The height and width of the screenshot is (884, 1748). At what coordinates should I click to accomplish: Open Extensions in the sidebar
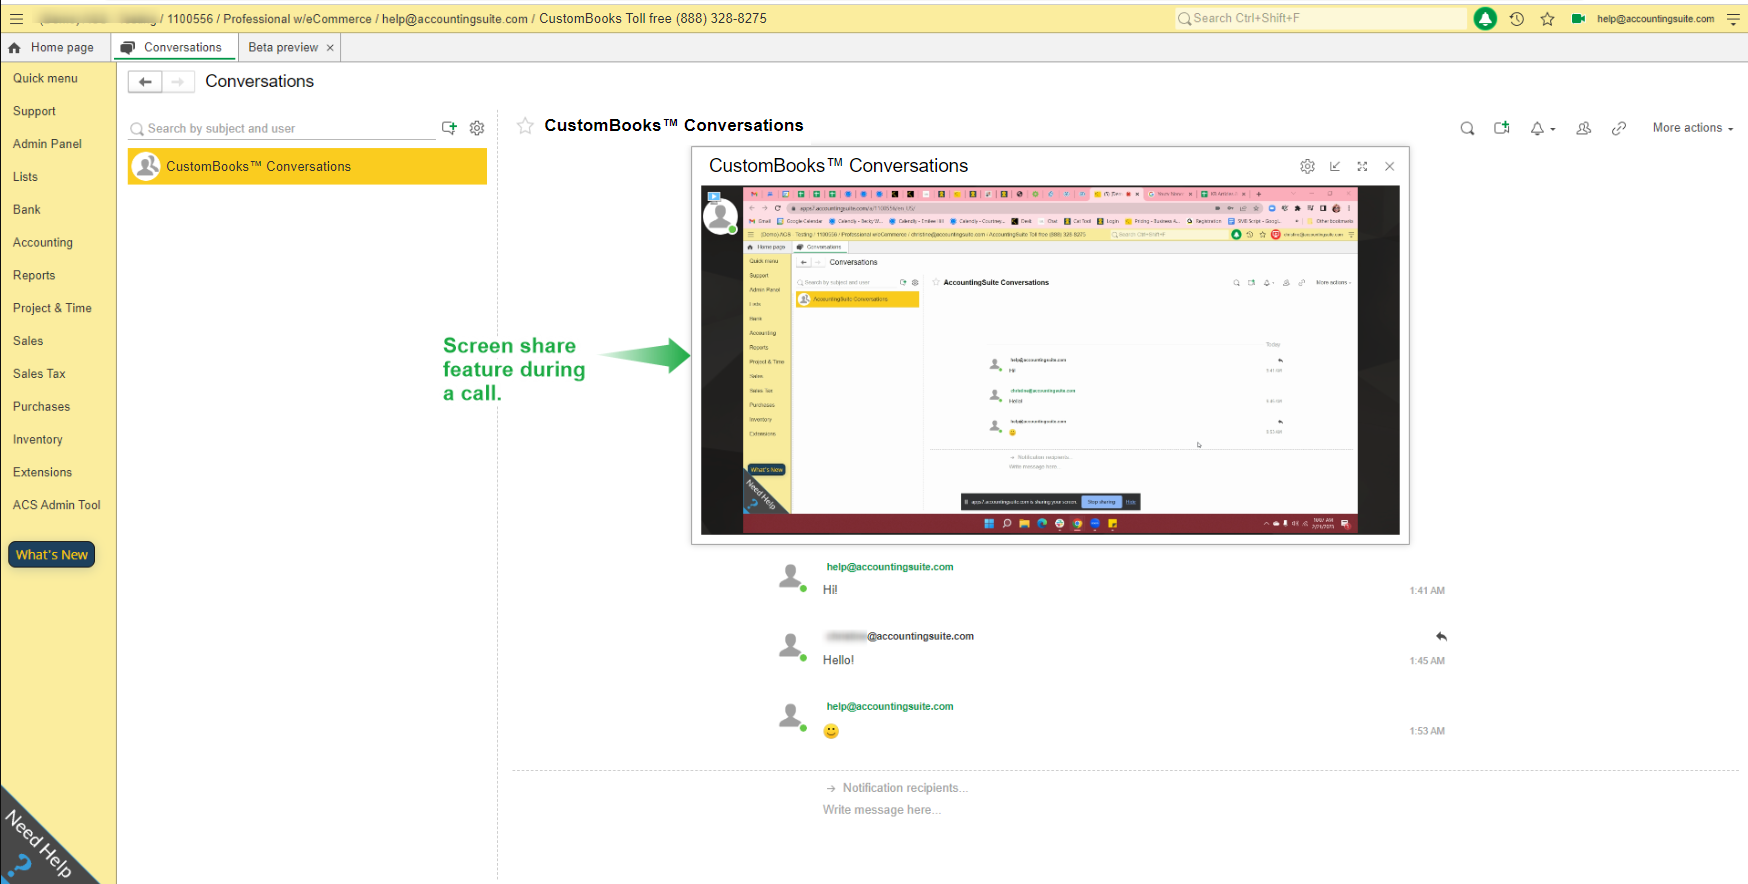42,472
